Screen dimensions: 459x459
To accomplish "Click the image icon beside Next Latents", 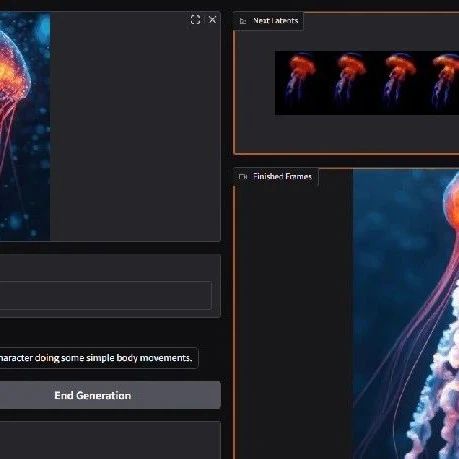I will (243, 21).
